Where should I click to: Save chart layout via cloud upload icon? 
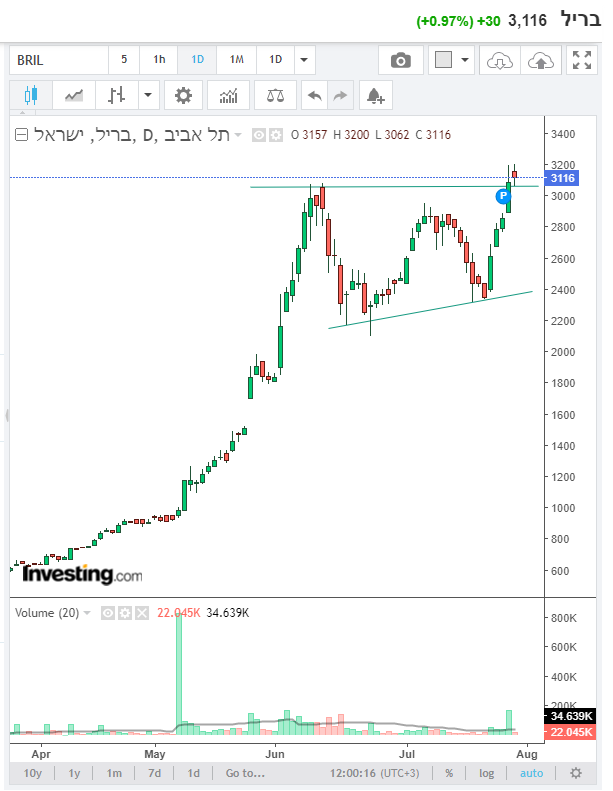coord(540,61)
